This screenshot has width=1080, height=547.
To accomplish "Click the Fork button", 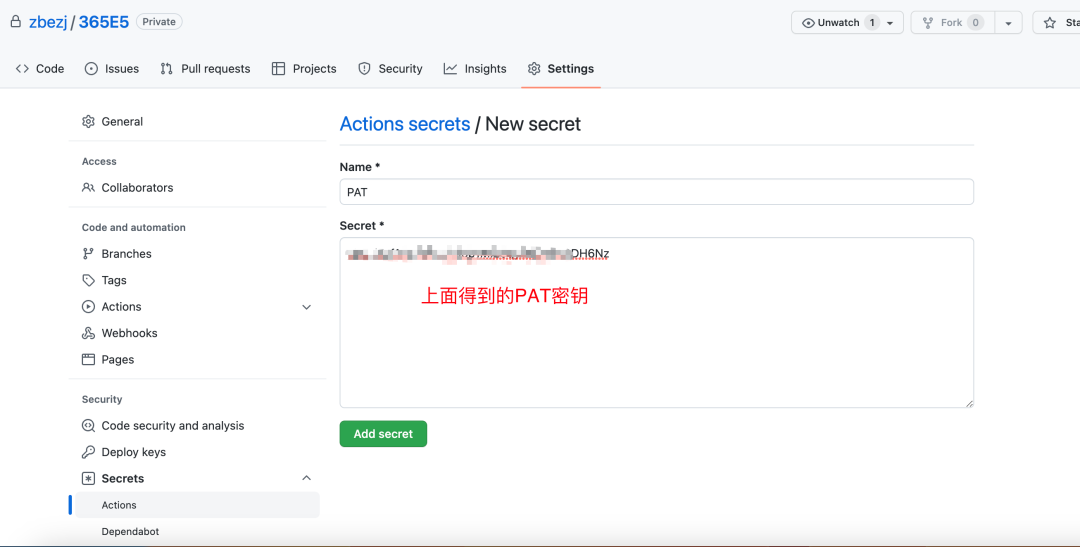I will [953, 23].
